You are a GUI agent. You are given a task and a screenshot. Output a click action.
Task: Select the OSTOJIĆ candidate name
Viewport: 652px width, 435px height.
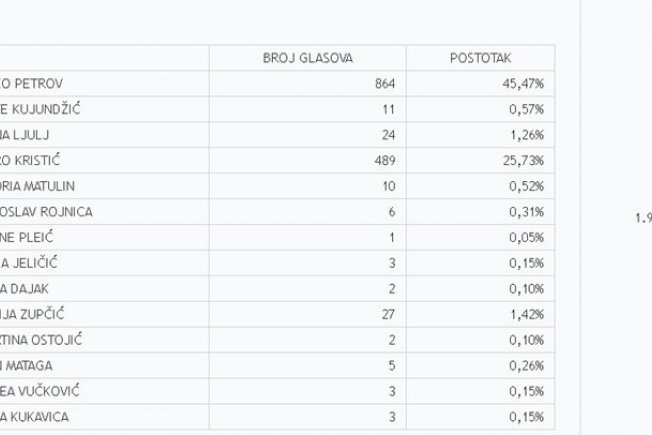(41, 340)
